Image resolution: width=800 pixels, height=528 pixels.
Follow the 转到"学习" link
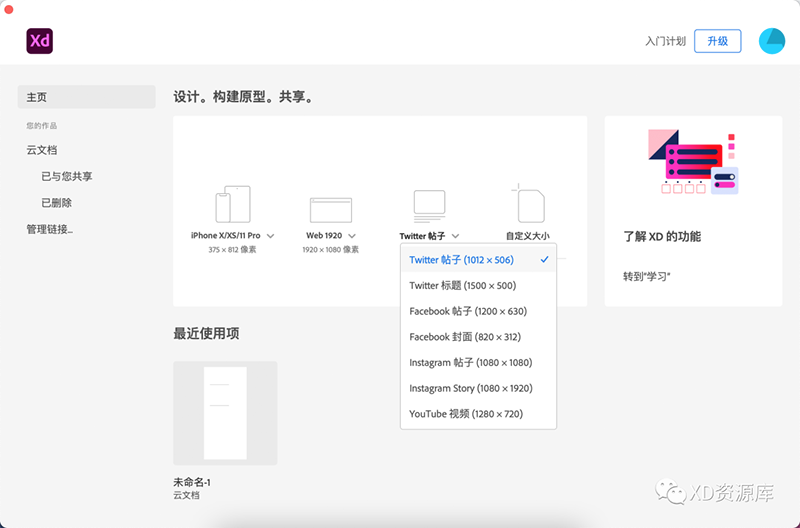pos(646,276)
